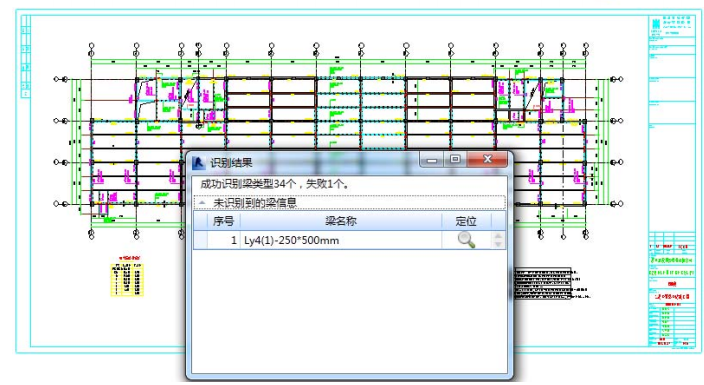Collapse the 未识别到的梁信息 section
This screenshot has height=385, width=704.
pyautogui.click(x=202, y=203)
